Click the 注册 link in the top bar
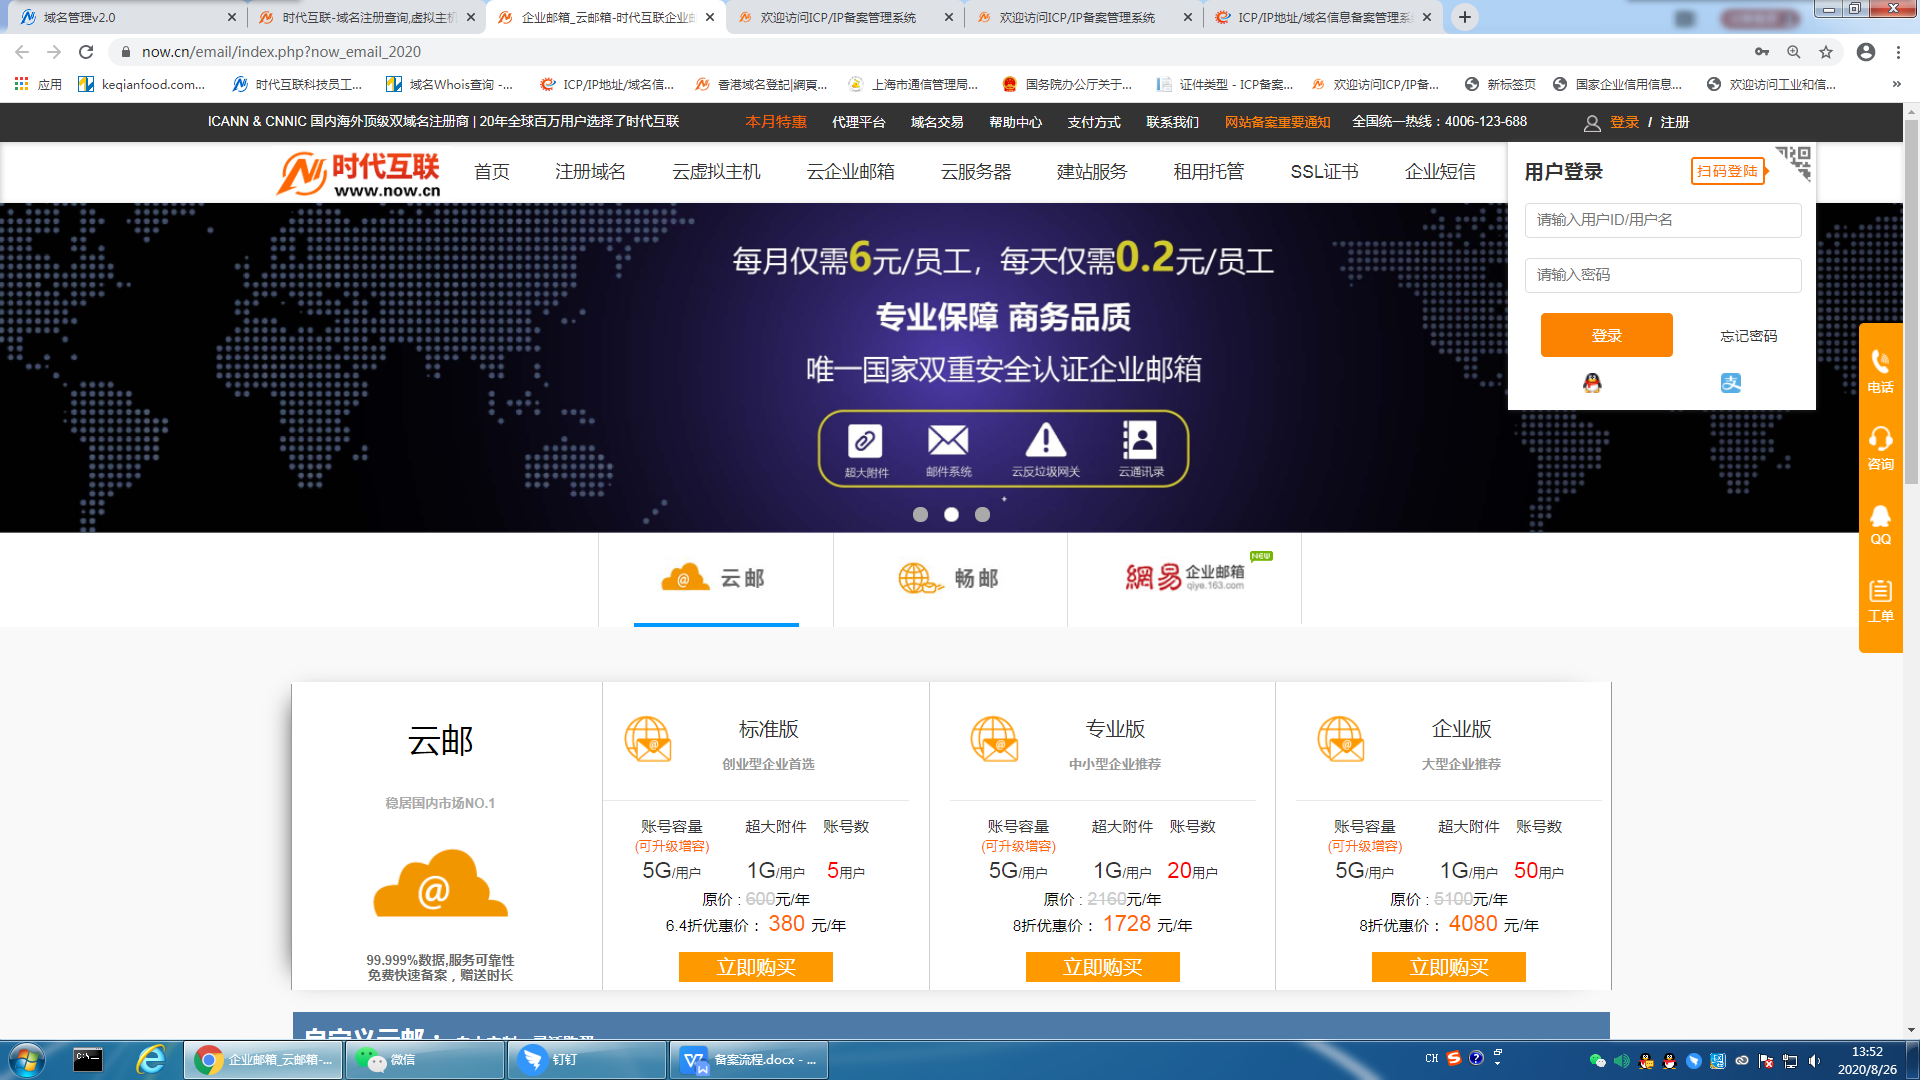The height and width of the screenshot is (1080, 1920). [1675, 122]
